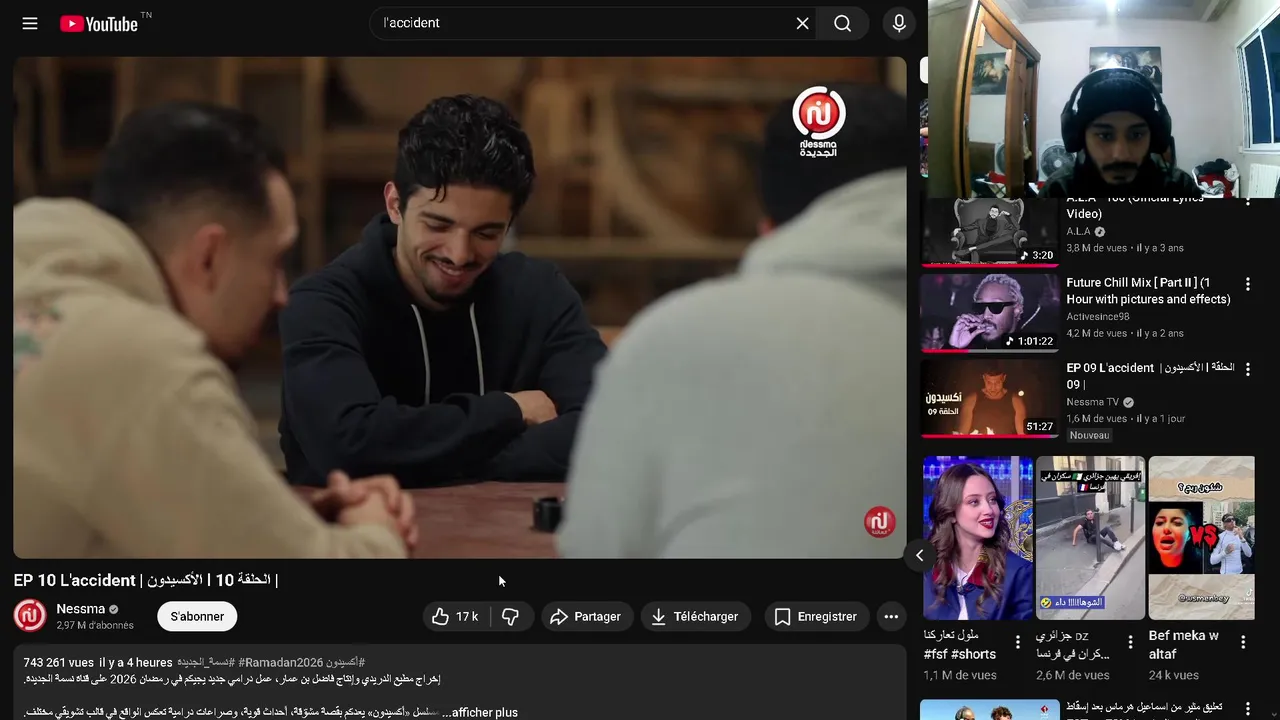
Task: Pause the playing video by clicking it
Action: click(x=460, y=307)
